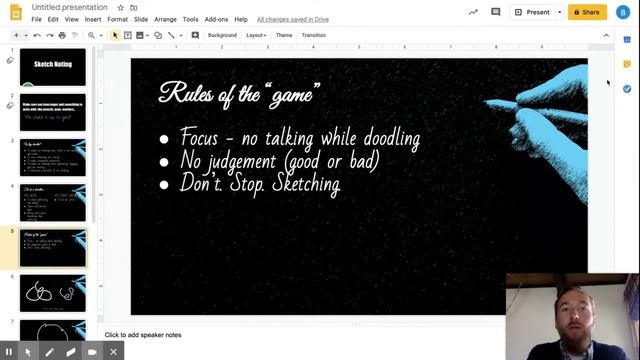640x360 pixels.
Task: Open the Tools menu
Action: tap(190, 20)
